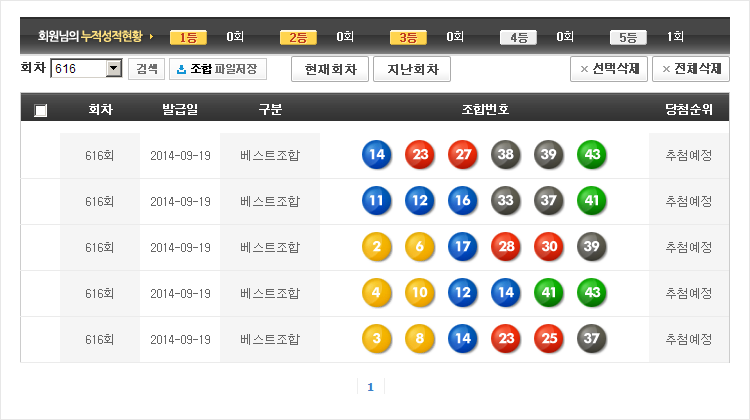Delete all rows with 전체삭제
Viewport: 750px width, 420px height.
coord(691,69)
